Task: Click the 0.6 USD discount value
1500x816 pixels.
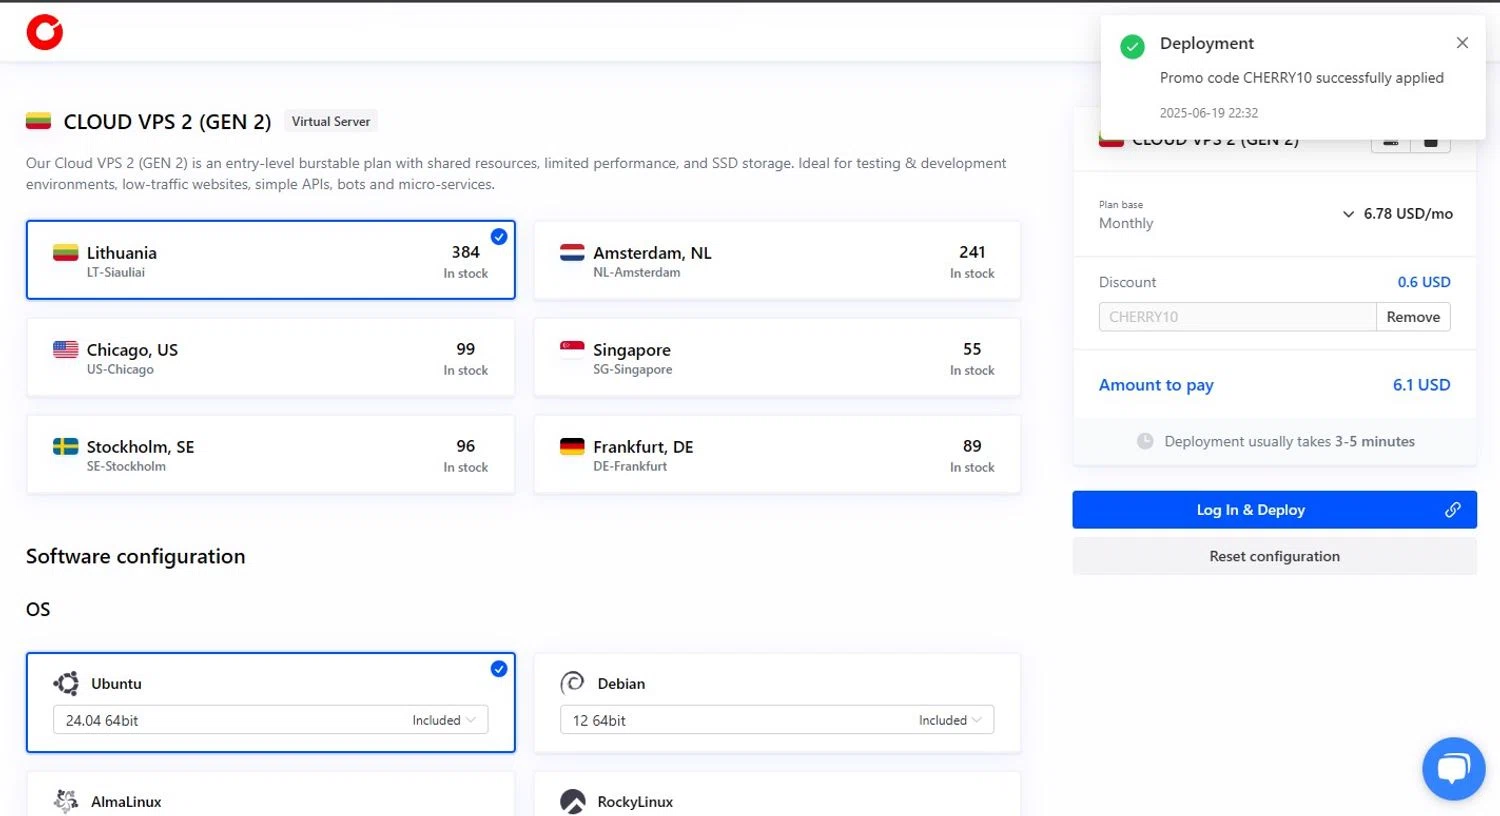Action: pyautogui.click(x=1424, y=282)
